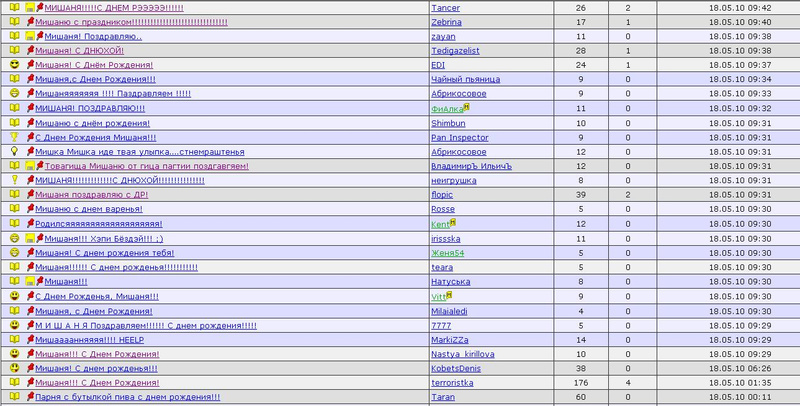The image size is (800, 406).
Task: Click the reply count 176 in terroristka's row
Action: [x=581, y=383]
